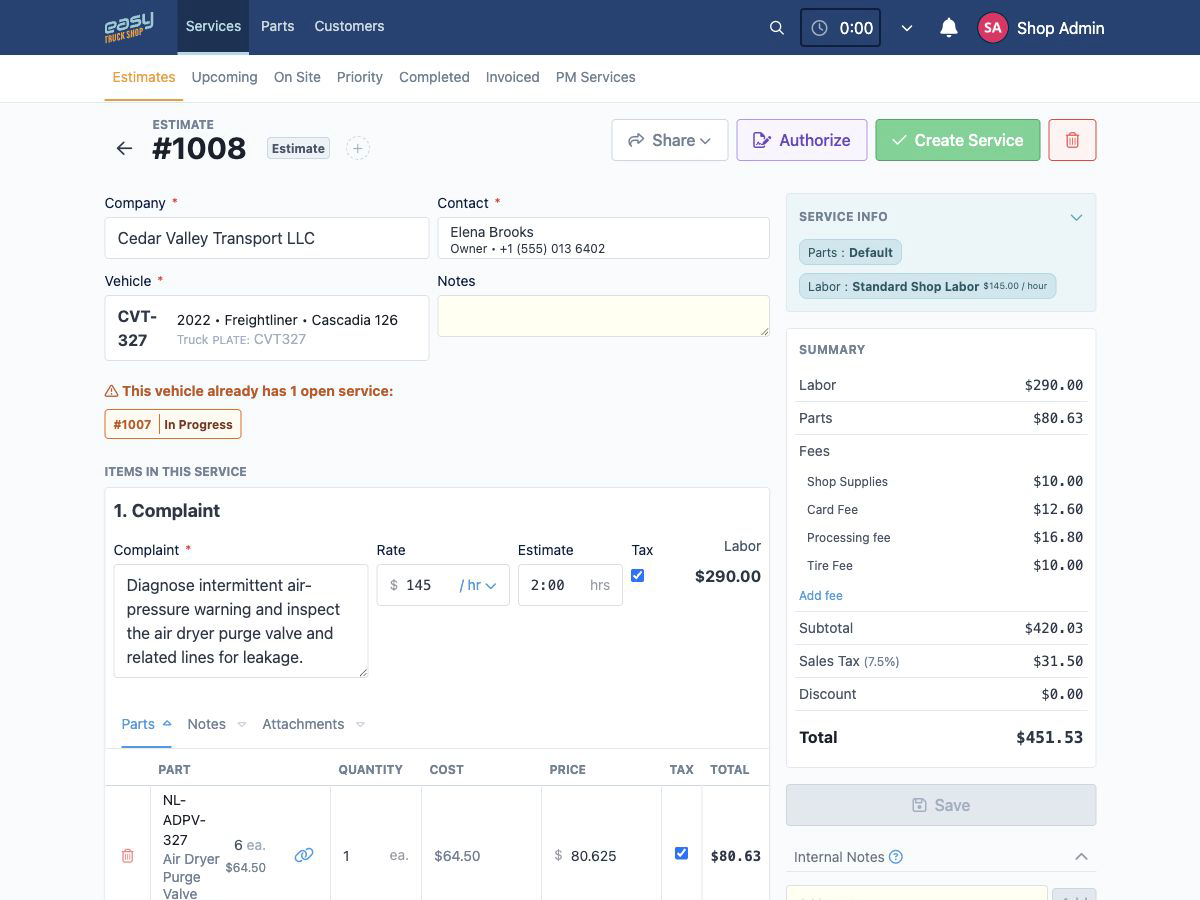Screen dimensions: 1200x900
Task: Toggle the Air Dryer Purge Valve Tax checkbox
Action: pyautogui.click(x=681, y=853)
